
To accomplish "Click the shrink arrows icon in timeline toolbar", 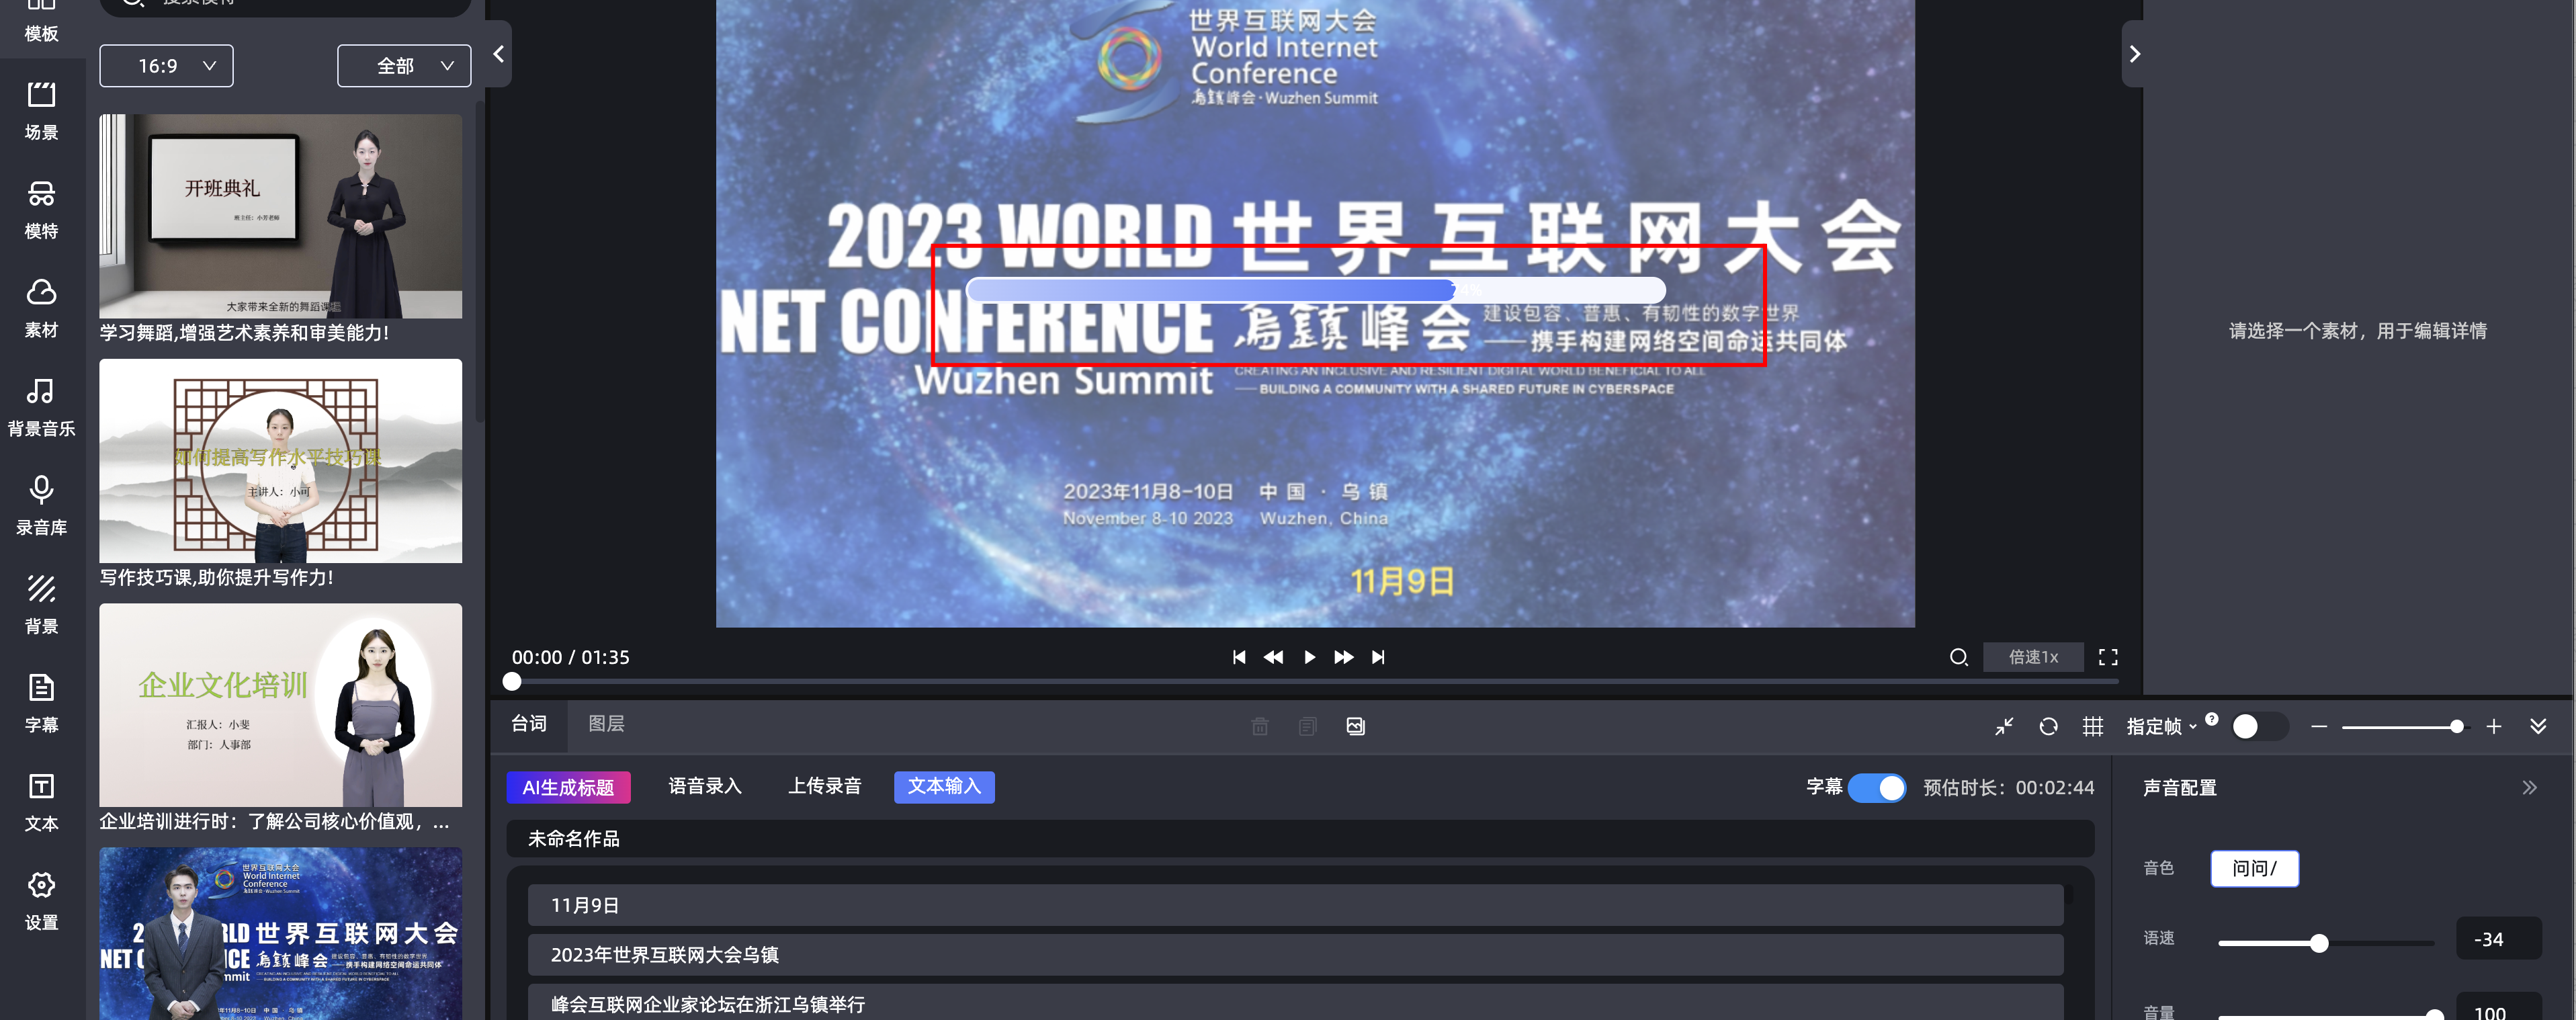I will tap(2004, 727).
